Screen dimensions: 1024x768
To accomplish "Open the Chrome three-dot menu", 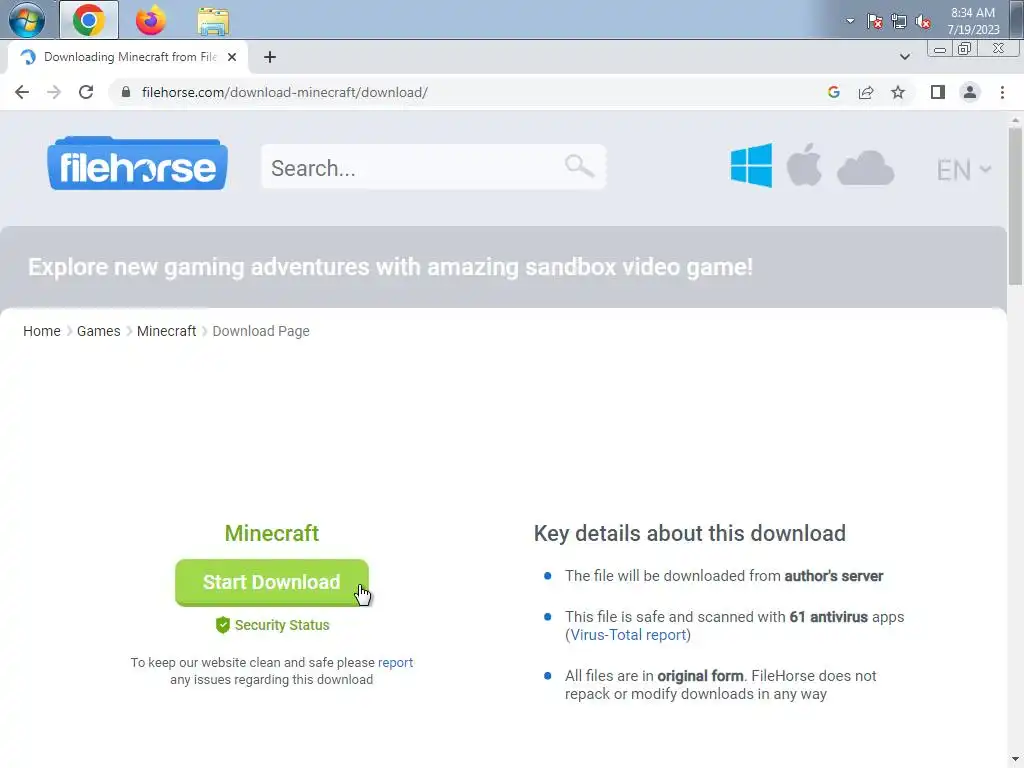I will coord(1002,92).
